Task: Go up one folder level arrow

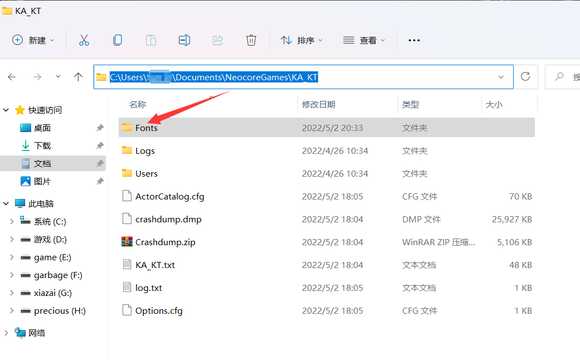Action: [x=78, y=77]
